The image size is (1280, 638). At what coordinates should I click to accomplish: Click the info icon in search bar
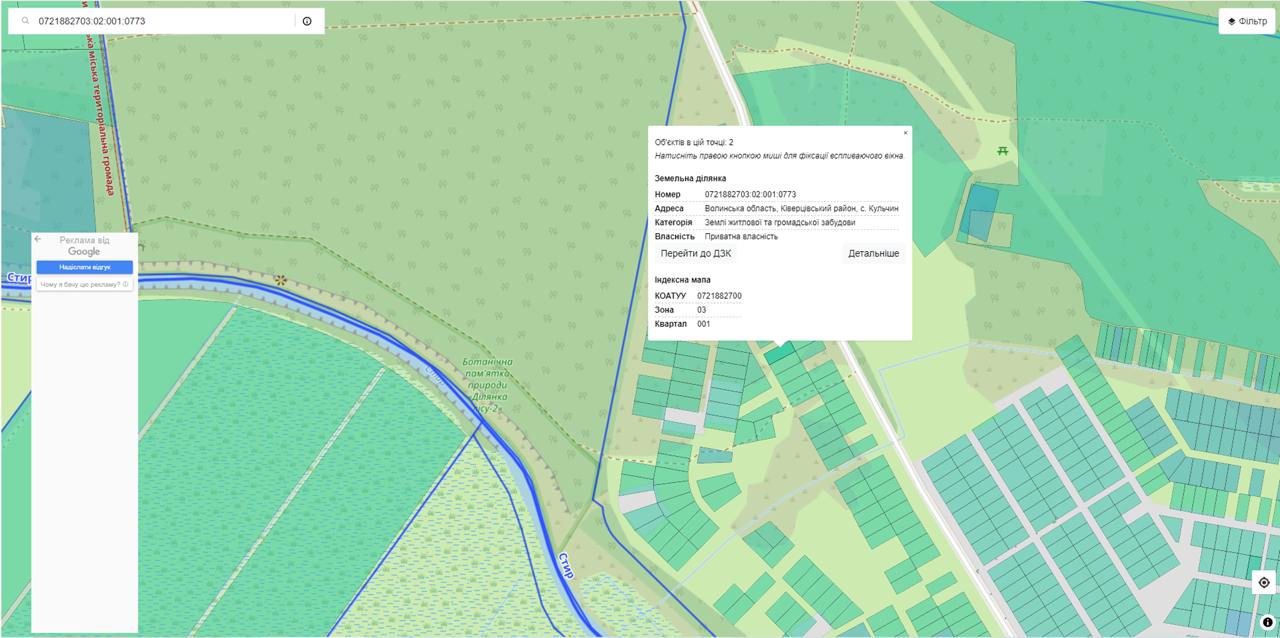pos(307,21)
